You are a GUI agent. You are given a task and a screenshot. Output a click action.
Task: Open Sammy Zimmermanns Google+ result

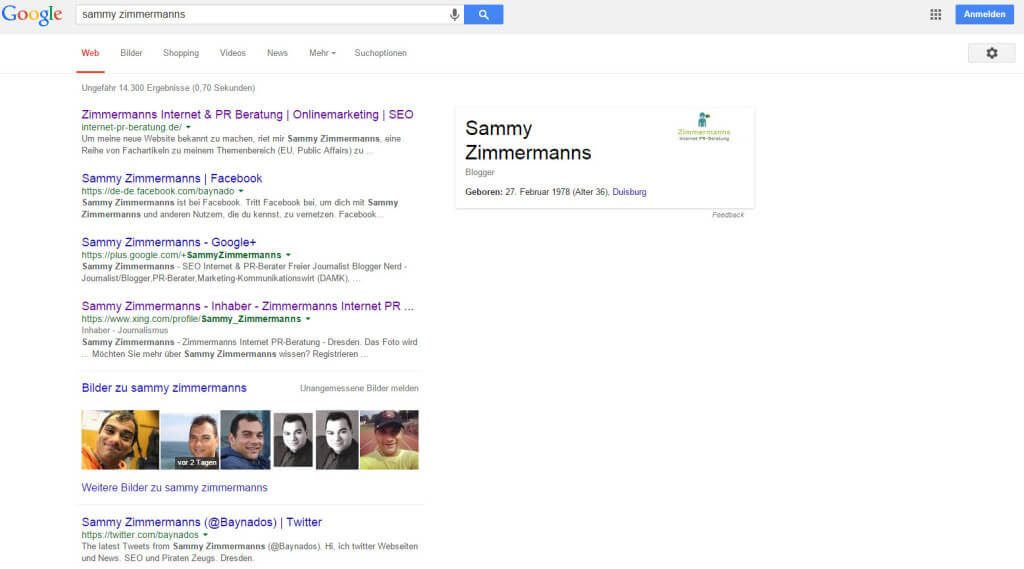[168, 242]
